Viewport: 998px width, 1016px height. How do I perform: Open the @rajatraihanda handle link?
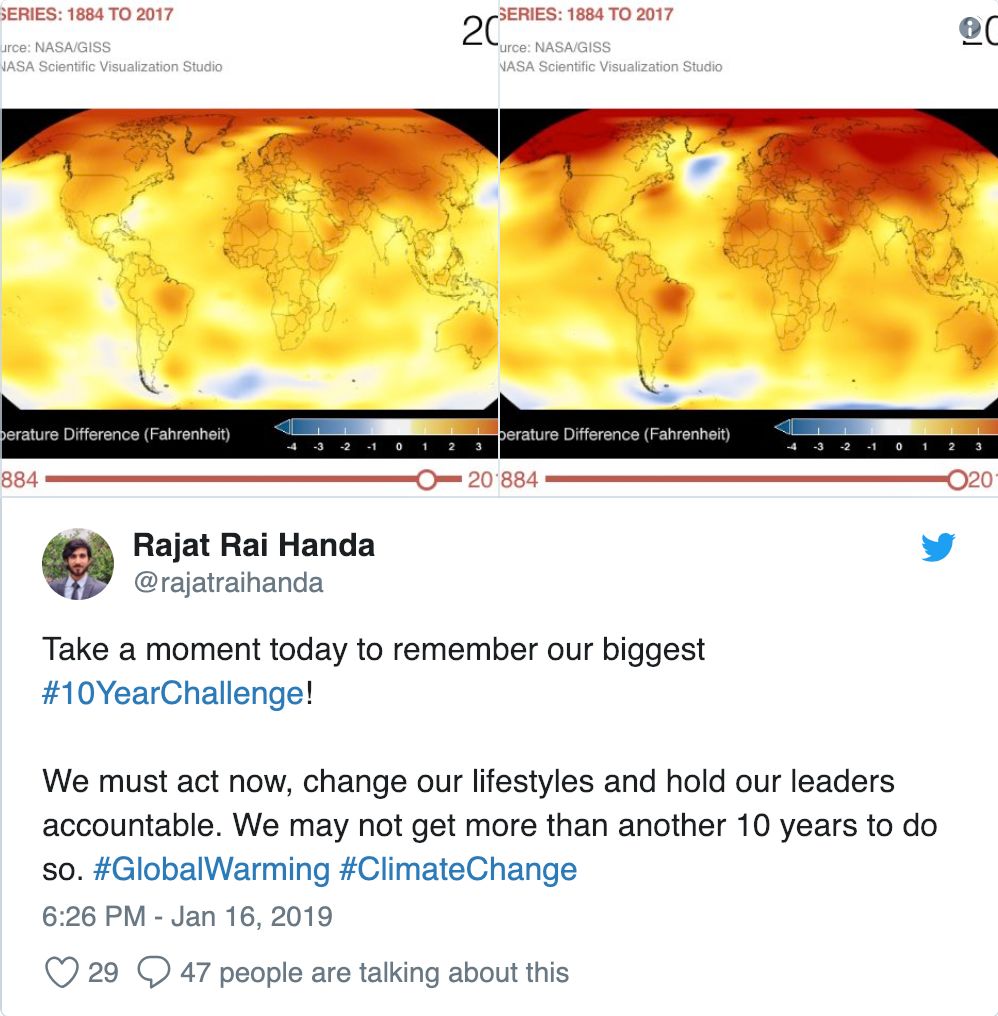[228, 583]
